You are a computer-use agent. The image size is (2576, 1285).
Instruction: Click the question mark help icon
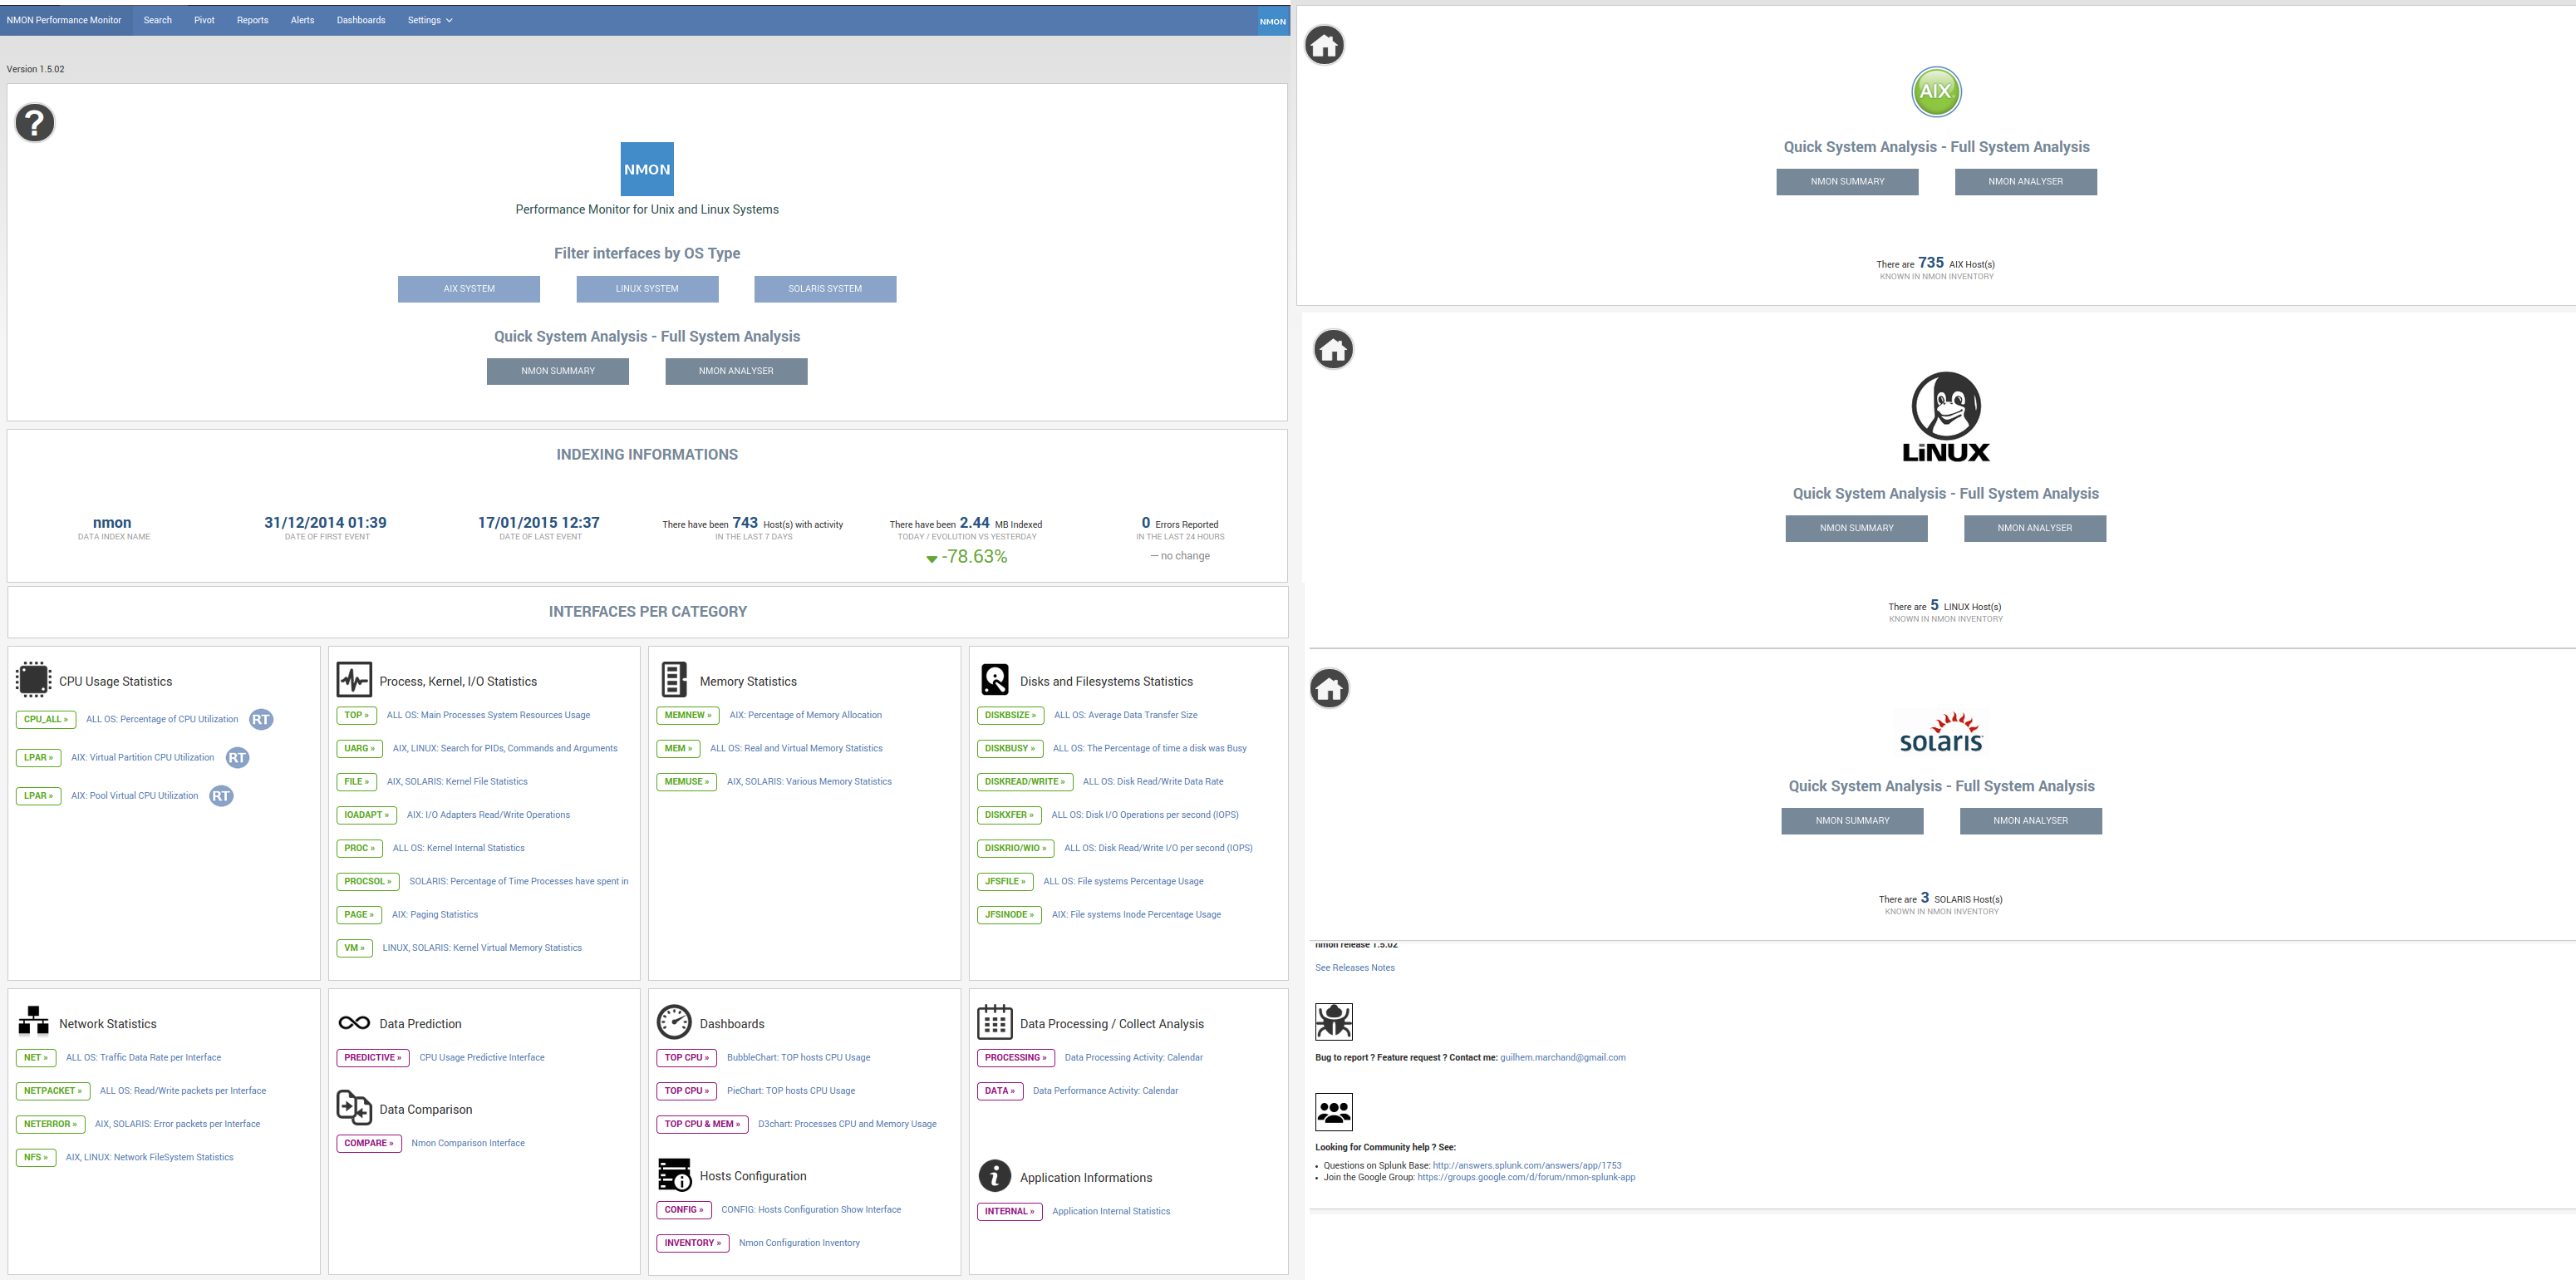point(34,123)
